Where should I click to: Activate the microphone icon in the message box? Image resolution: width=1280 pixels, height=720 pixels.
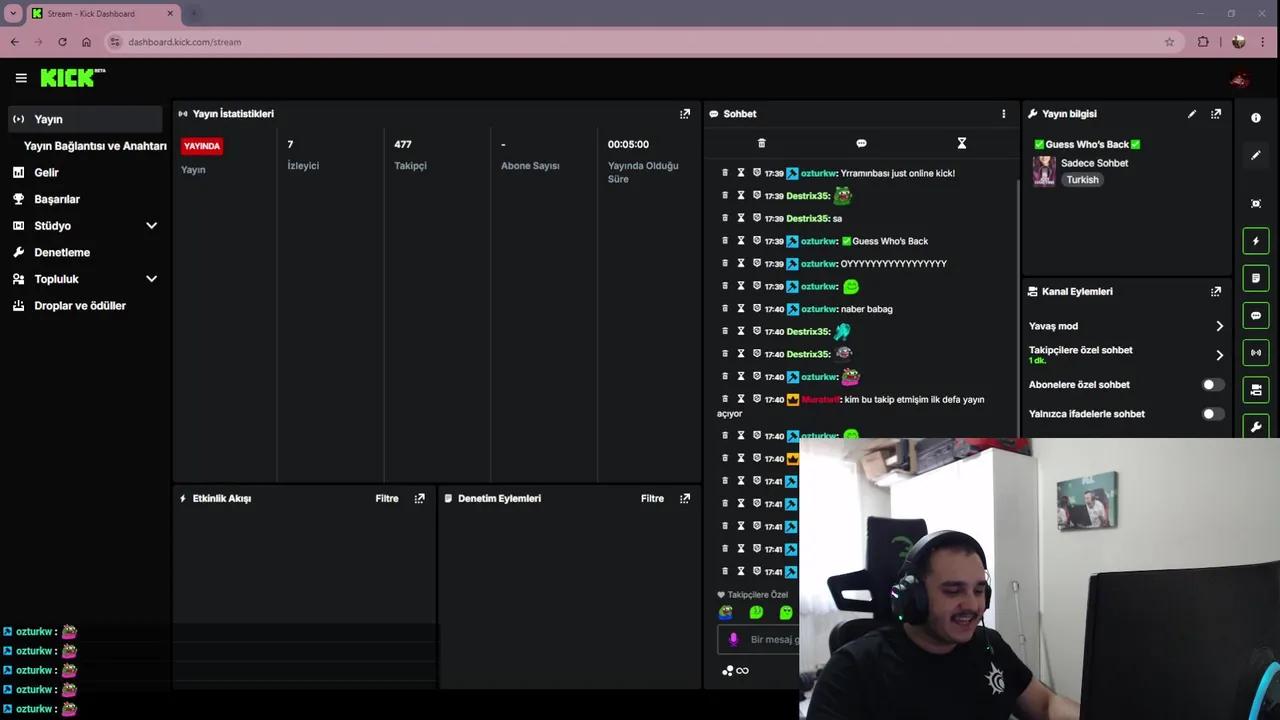[733, 639]
